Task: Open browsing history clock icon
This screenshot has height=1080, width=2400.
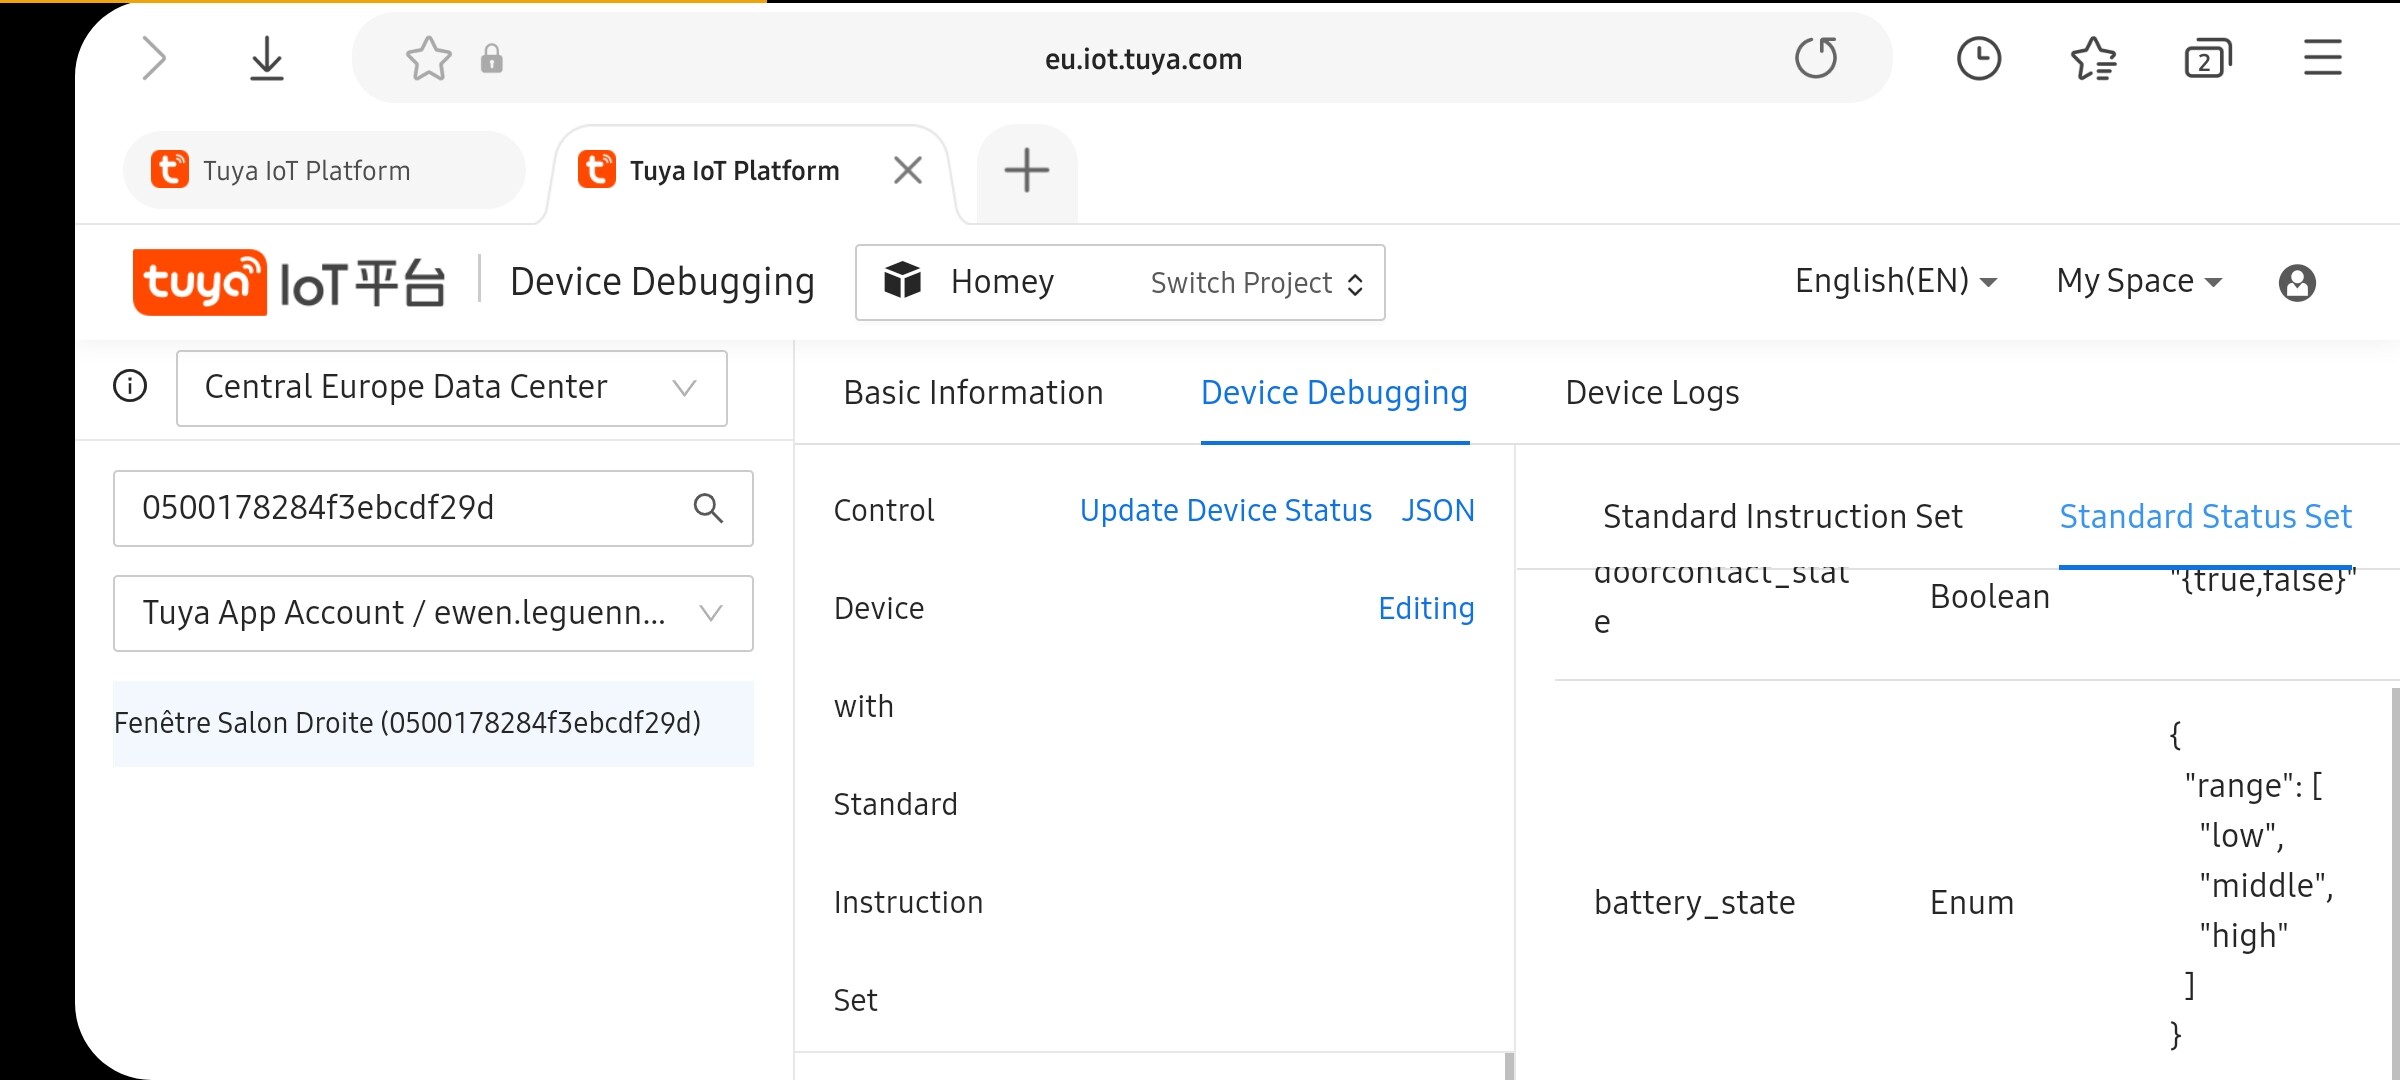Action: pyautogui.click(x=1978, y=58)
